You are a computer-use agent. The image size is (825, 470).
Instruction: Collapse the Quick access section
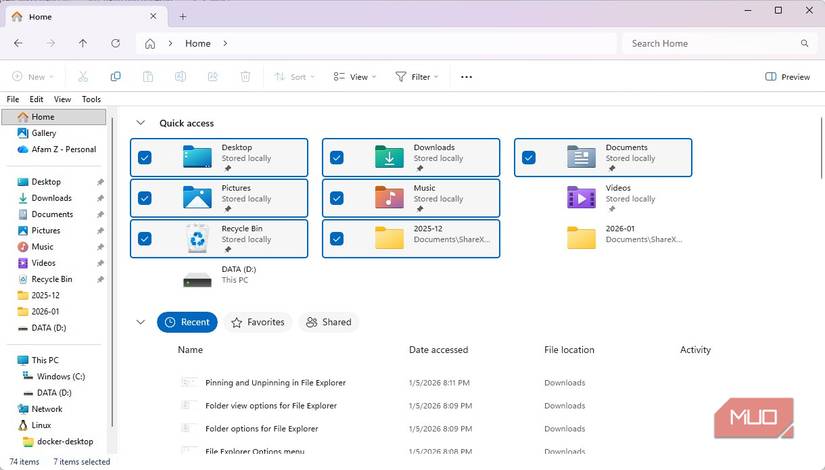pyautogui.click(x=140, y=123)
